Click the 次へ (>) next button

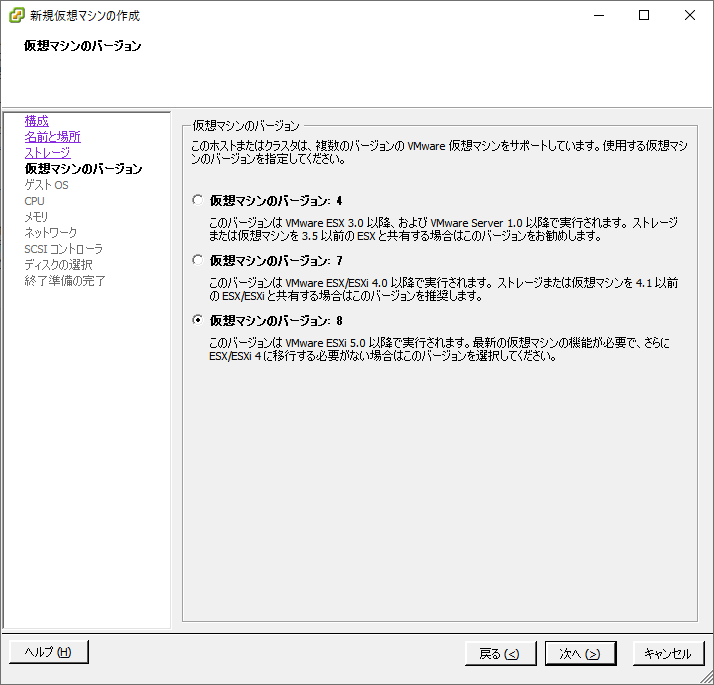pyautogui.click(x=581, y=654)
